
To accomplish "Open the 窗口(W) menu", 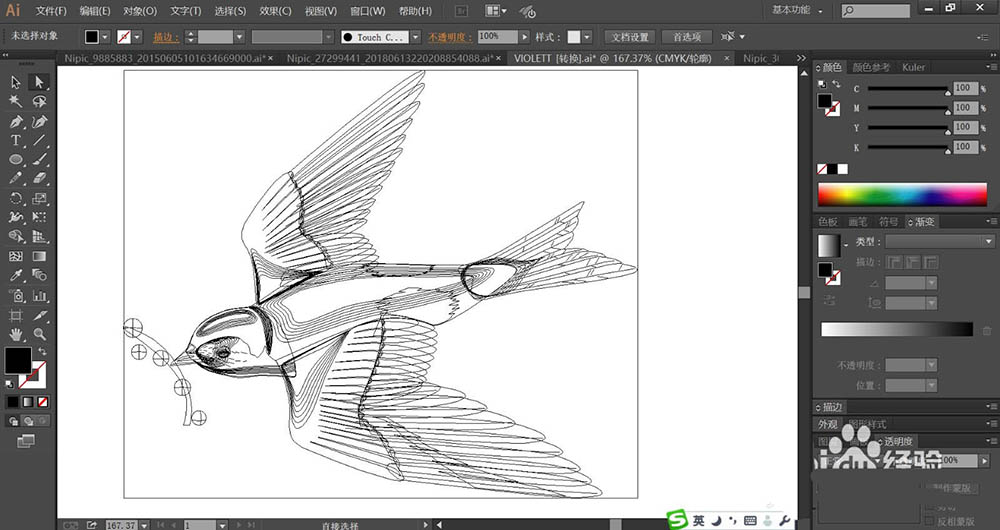I will [368, 11].
